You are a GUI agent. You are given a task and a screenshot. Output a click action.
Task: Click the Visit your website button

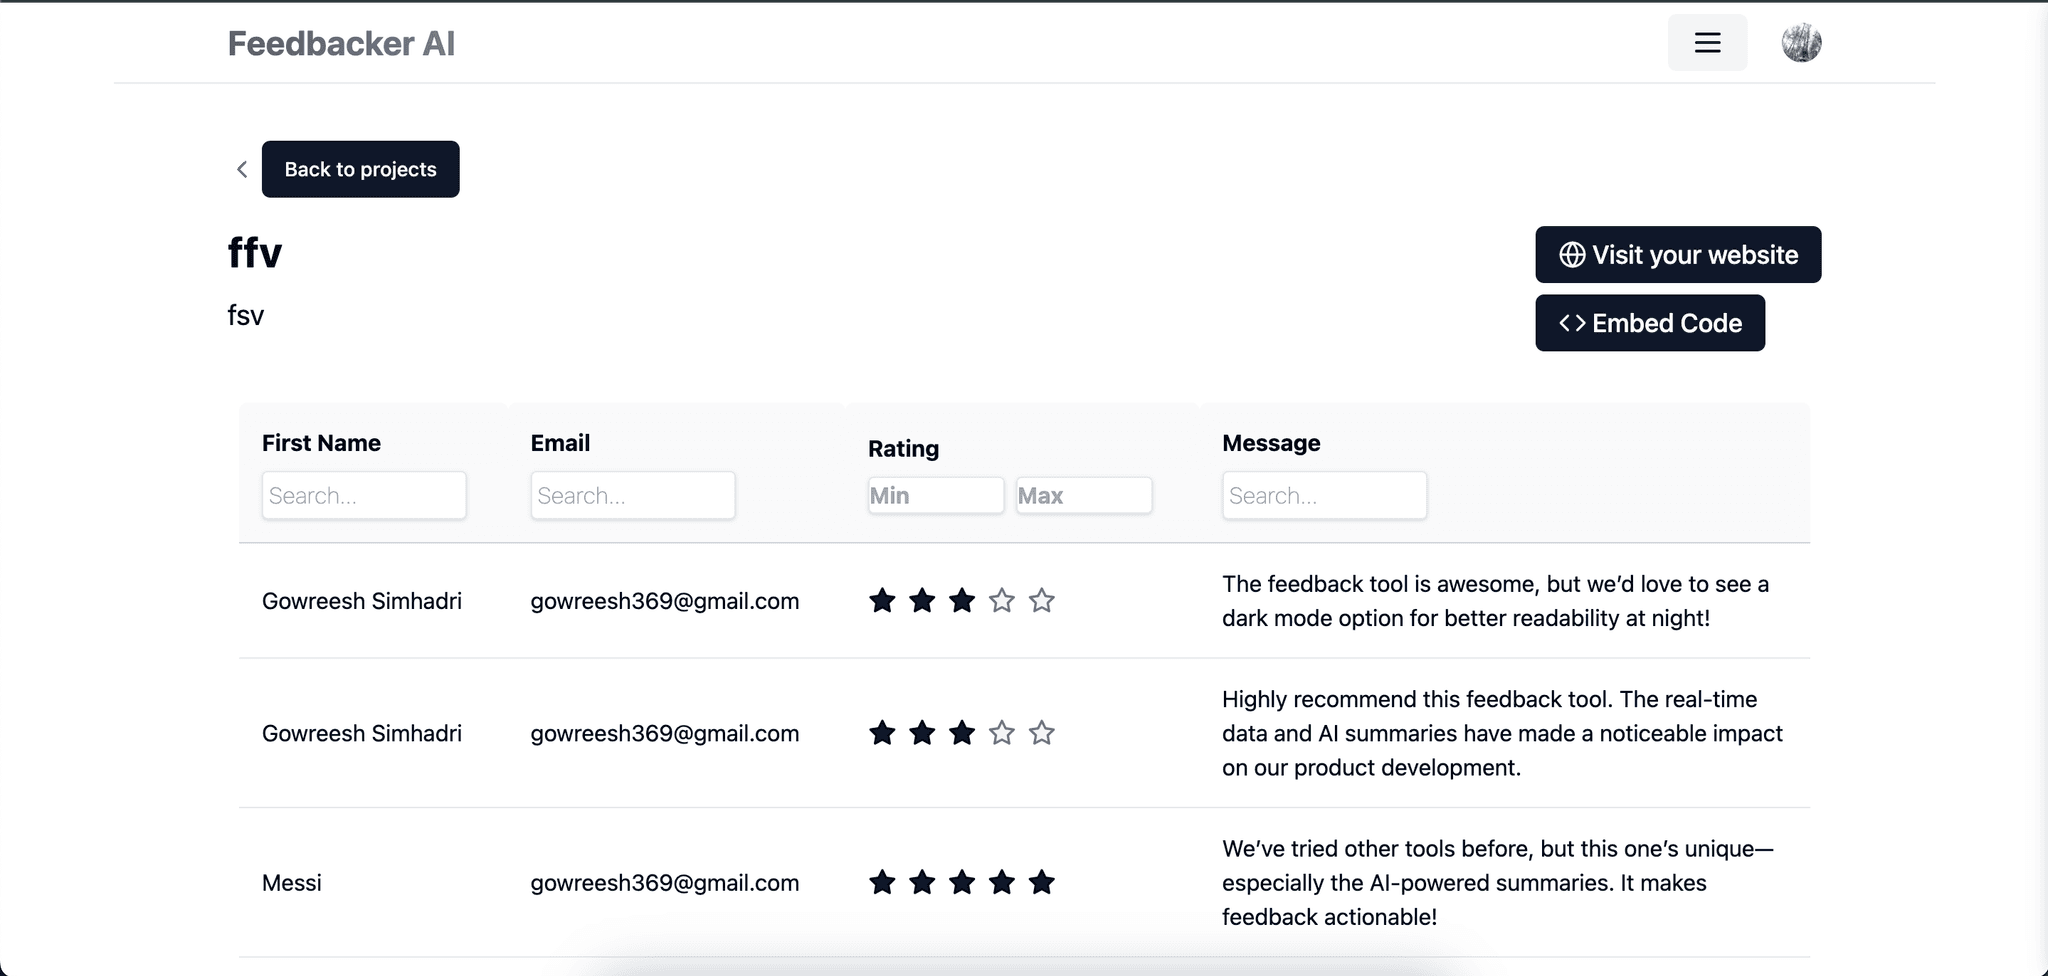[1678, 255]
